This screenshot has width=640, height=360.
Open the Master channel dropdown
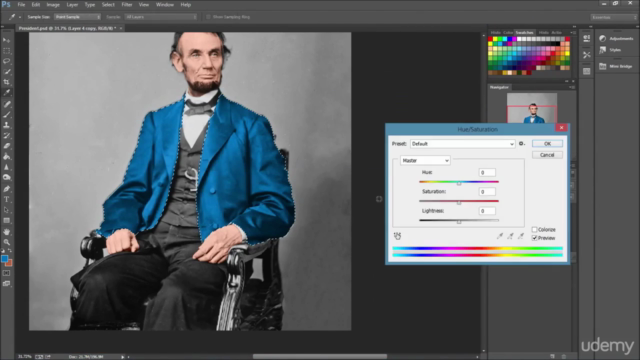[x=425, y=160]
